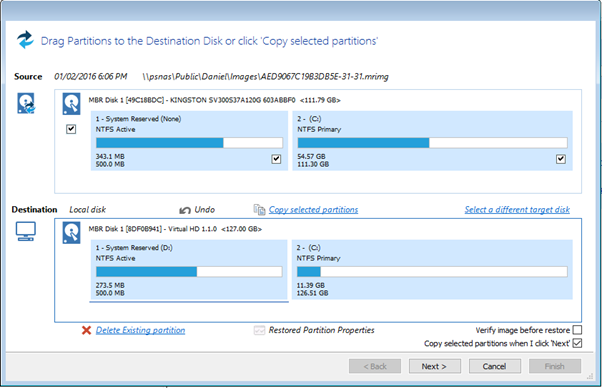Click the Cancel button
This screenshot has height=388, width=602.
point(494,366)
